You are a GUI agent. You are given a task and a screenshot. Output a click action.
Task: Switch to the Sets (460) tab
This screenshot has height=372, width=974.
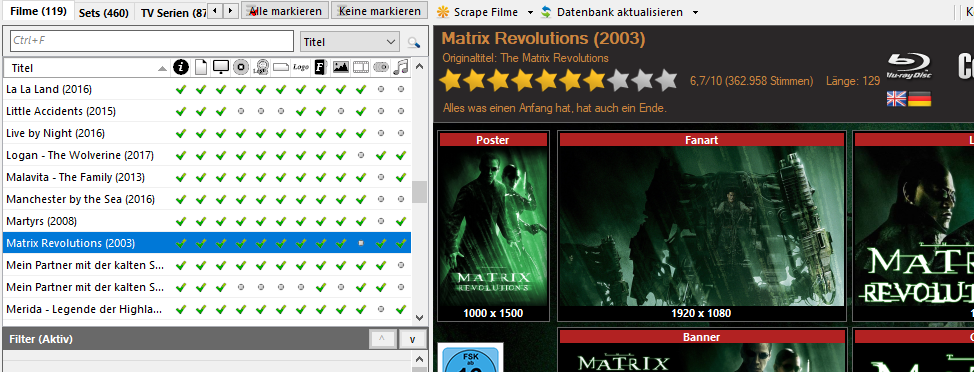click(x=104, y=12)
